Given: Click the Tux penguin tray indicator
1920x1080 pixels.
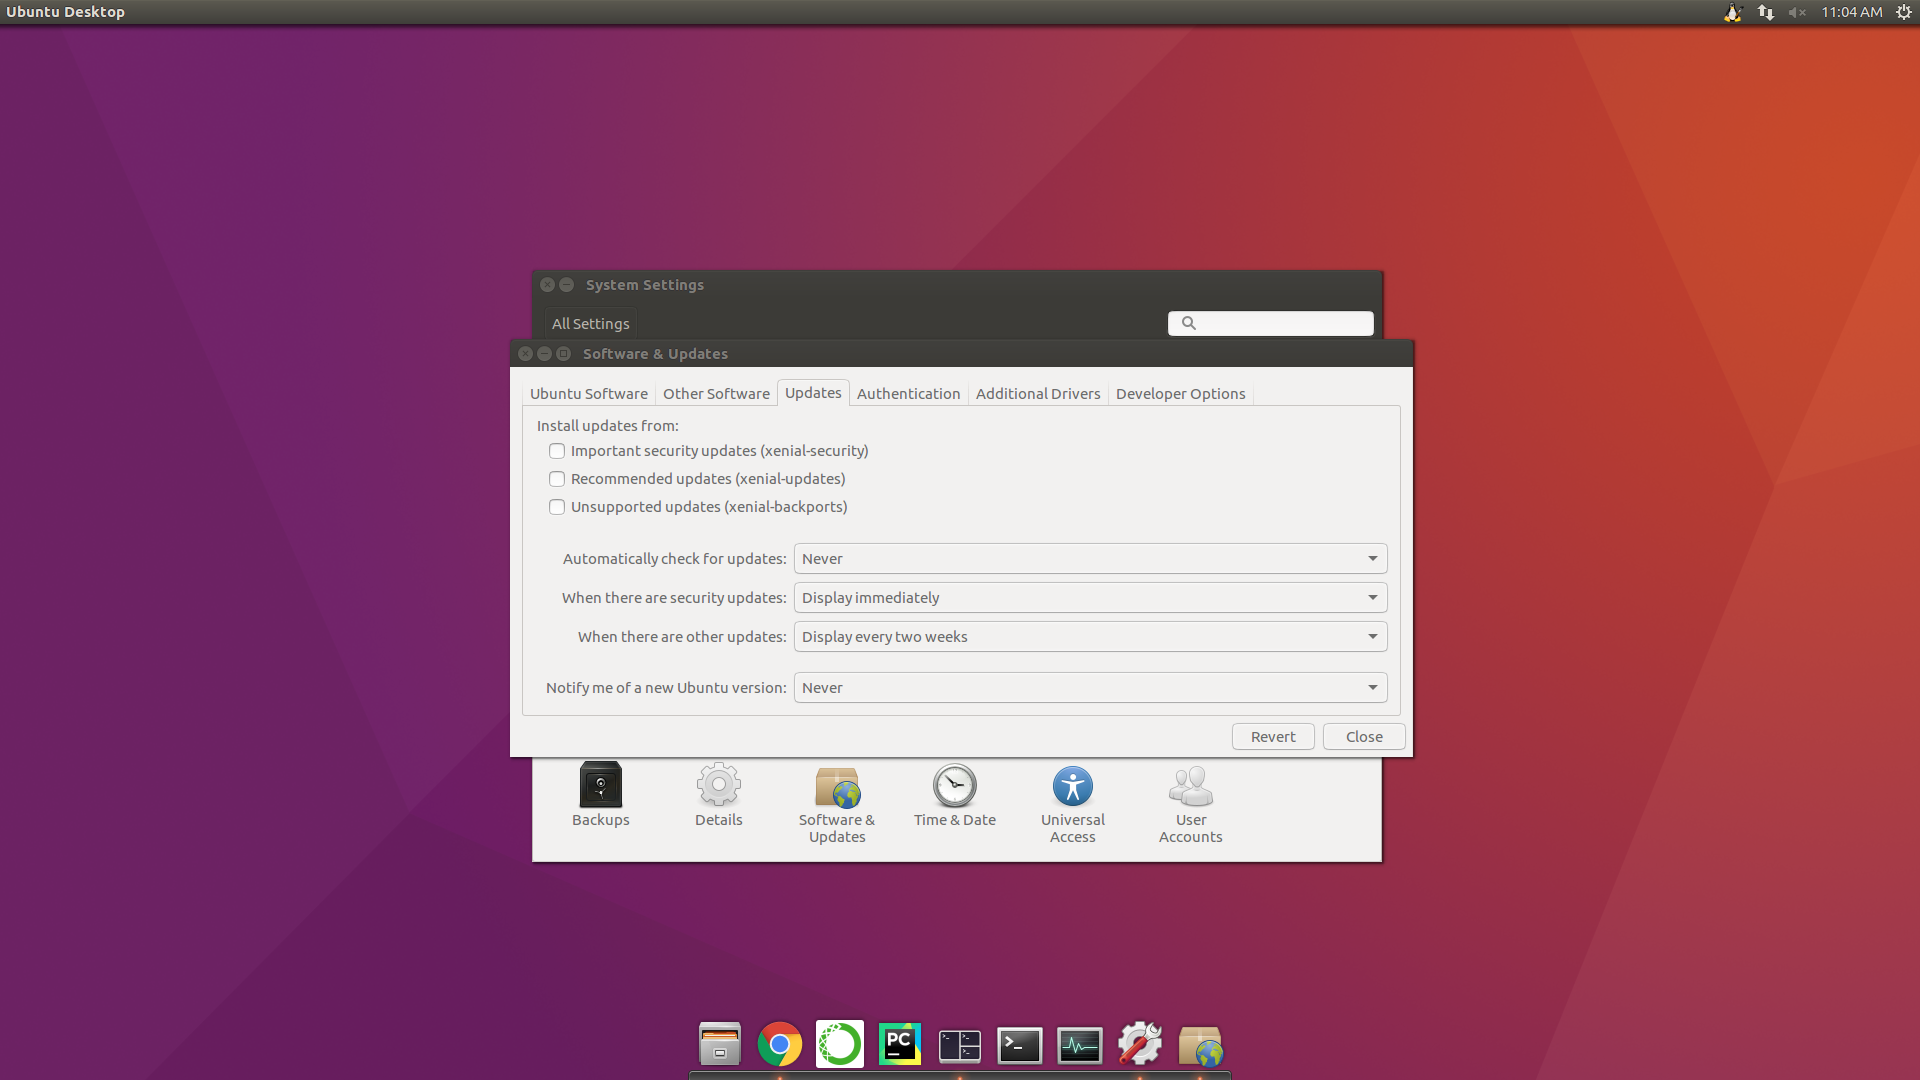Looking at the screenshot, I should click(1733, 12).
